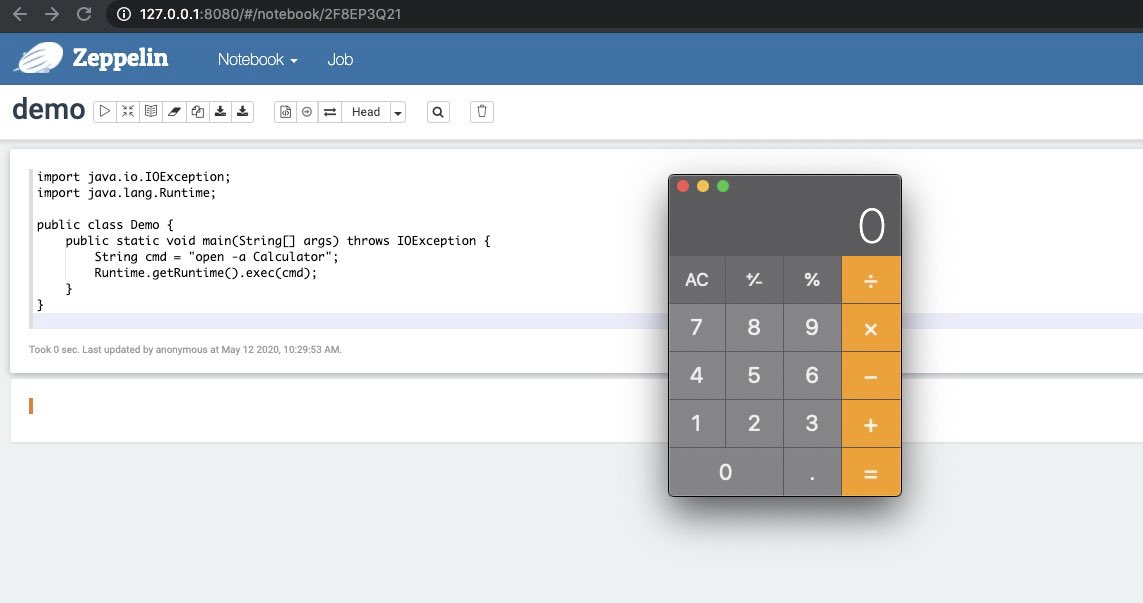Close Calculator with the red window button
Viewport: 1143px width, 603px height.
[683, 186]
